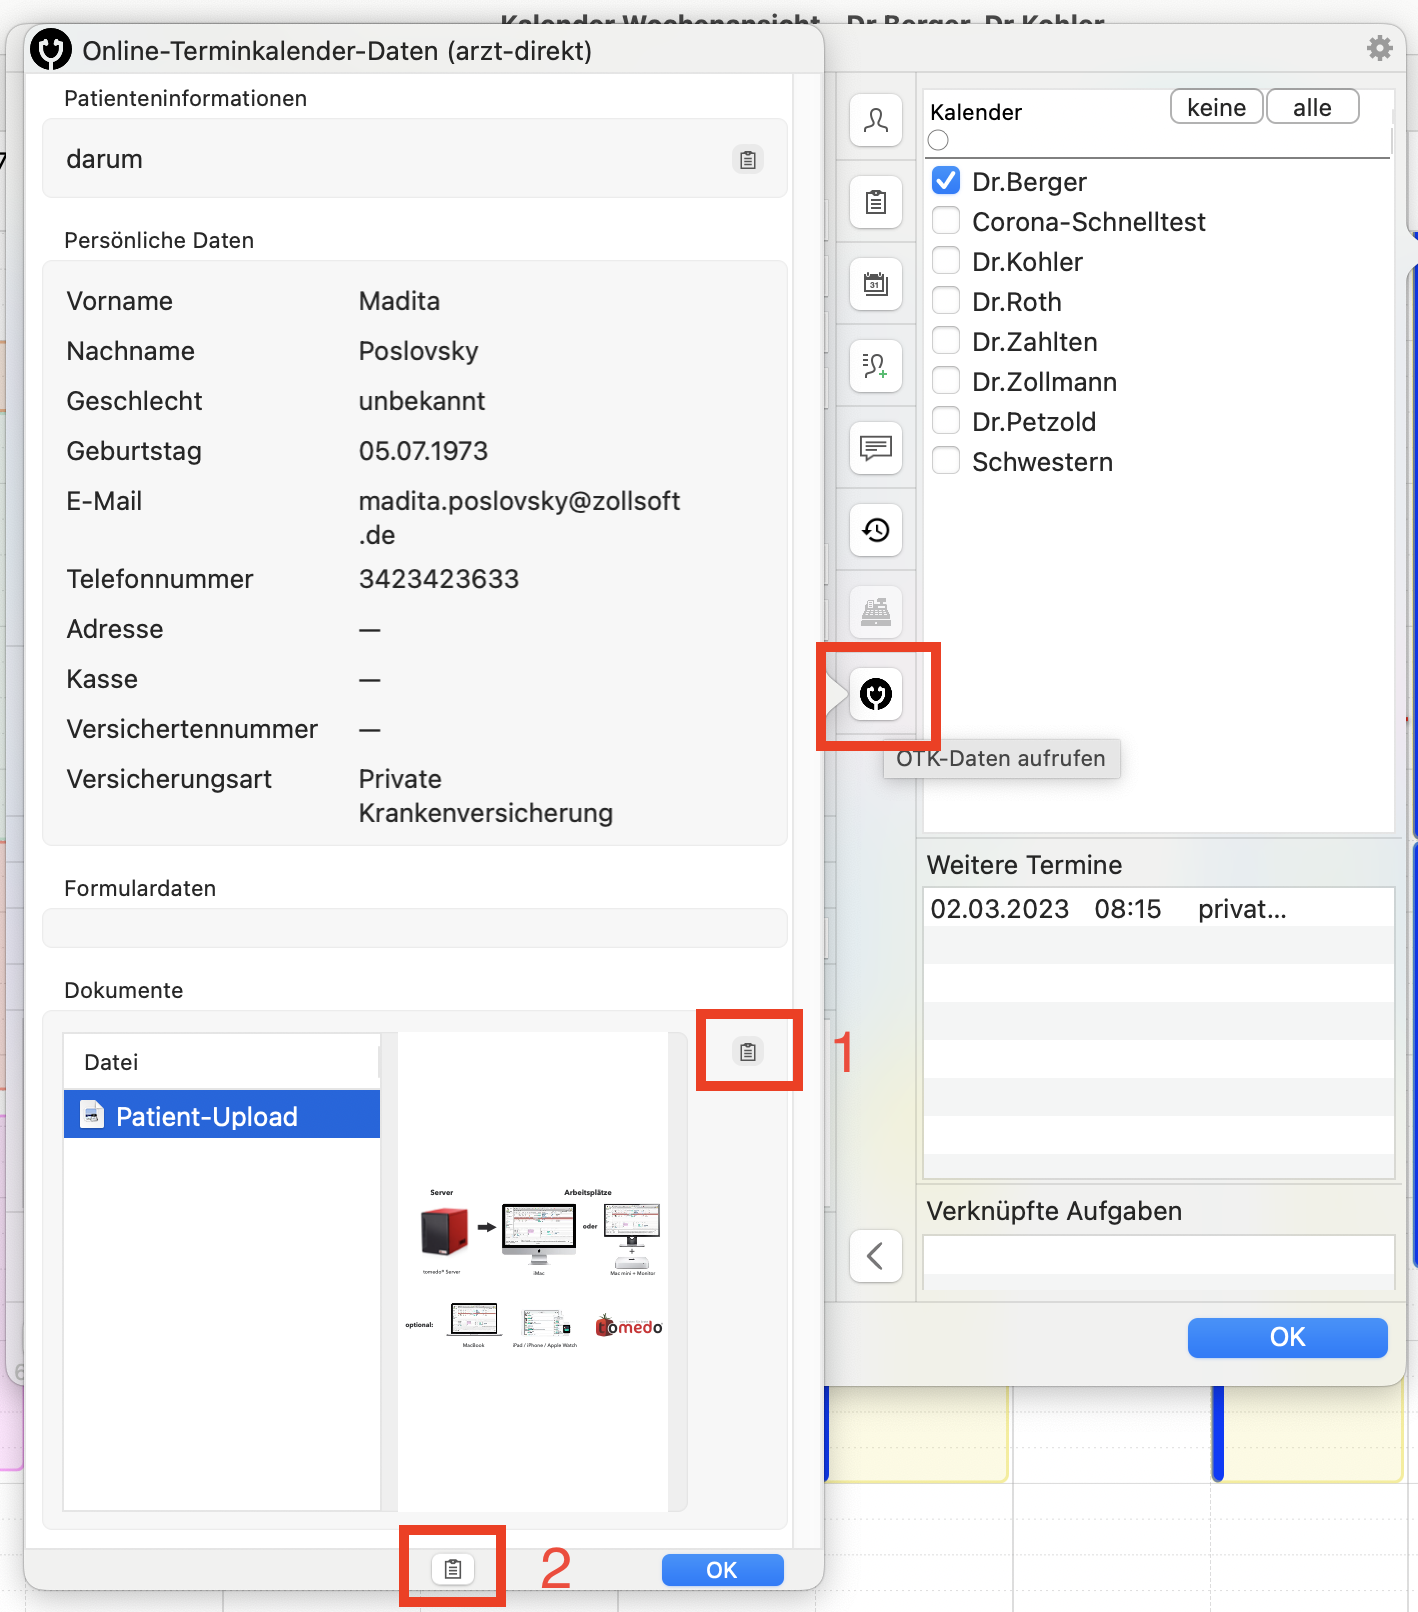Open the calendar date sidebar icon
This screenshot has width=1418, height=1612.
point(876,285)
